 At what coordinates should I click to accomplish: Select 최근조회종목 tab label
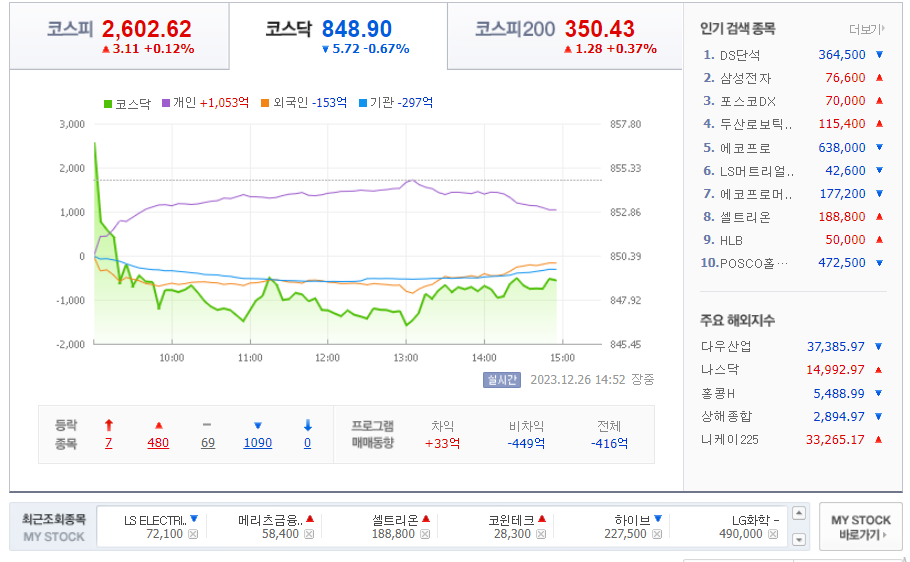click(x=53, y=519)
